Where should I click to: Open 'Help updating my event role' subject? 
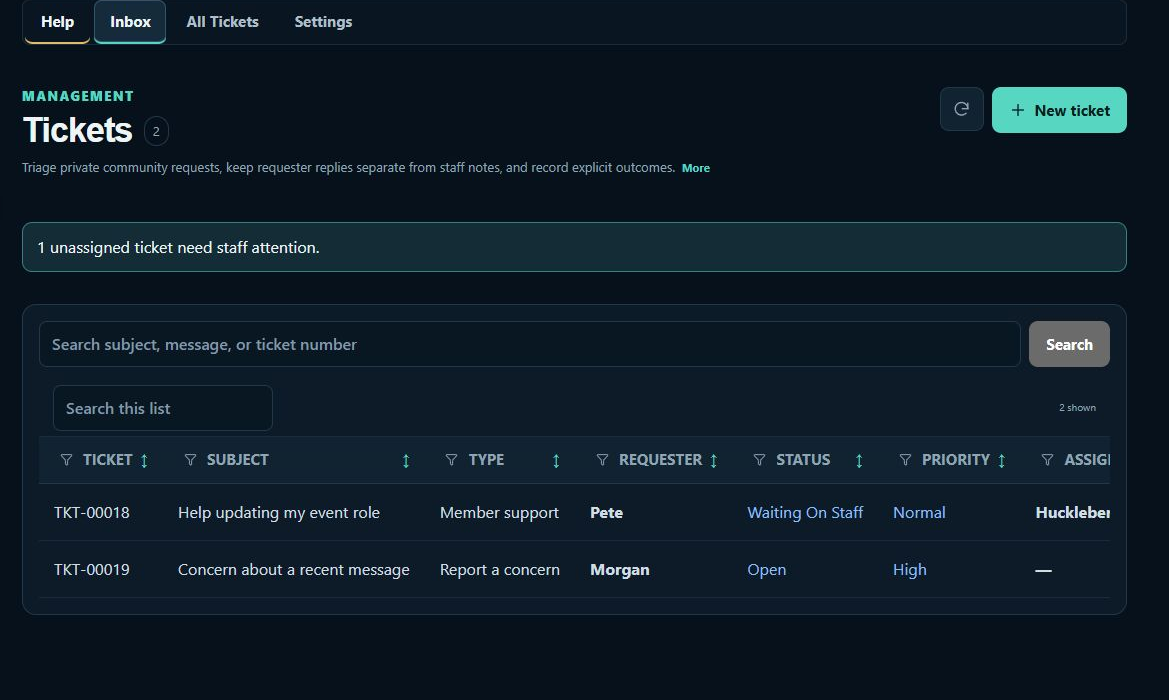click(x=279, y=513)
